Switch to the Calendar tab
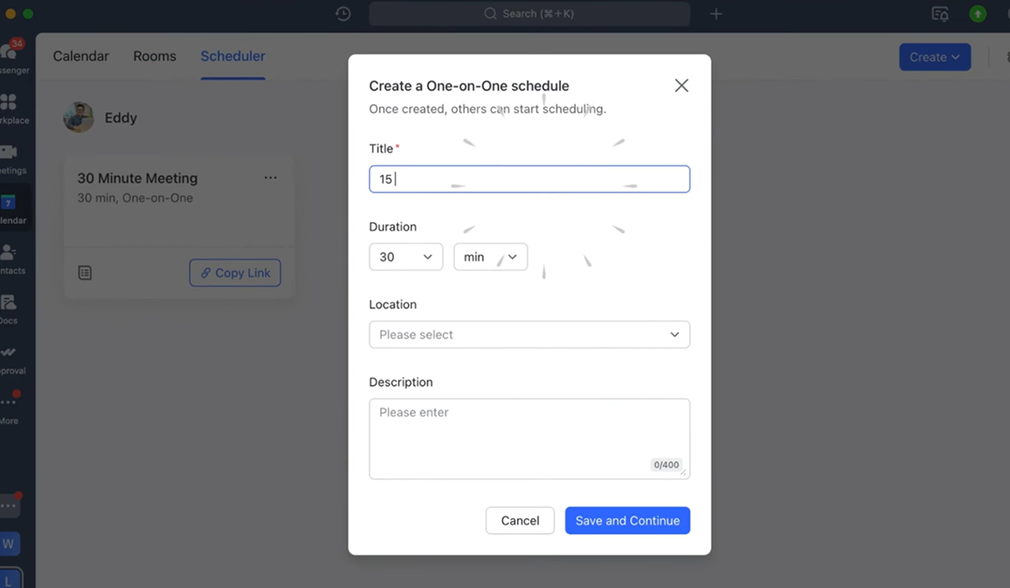 pos(81,56)
